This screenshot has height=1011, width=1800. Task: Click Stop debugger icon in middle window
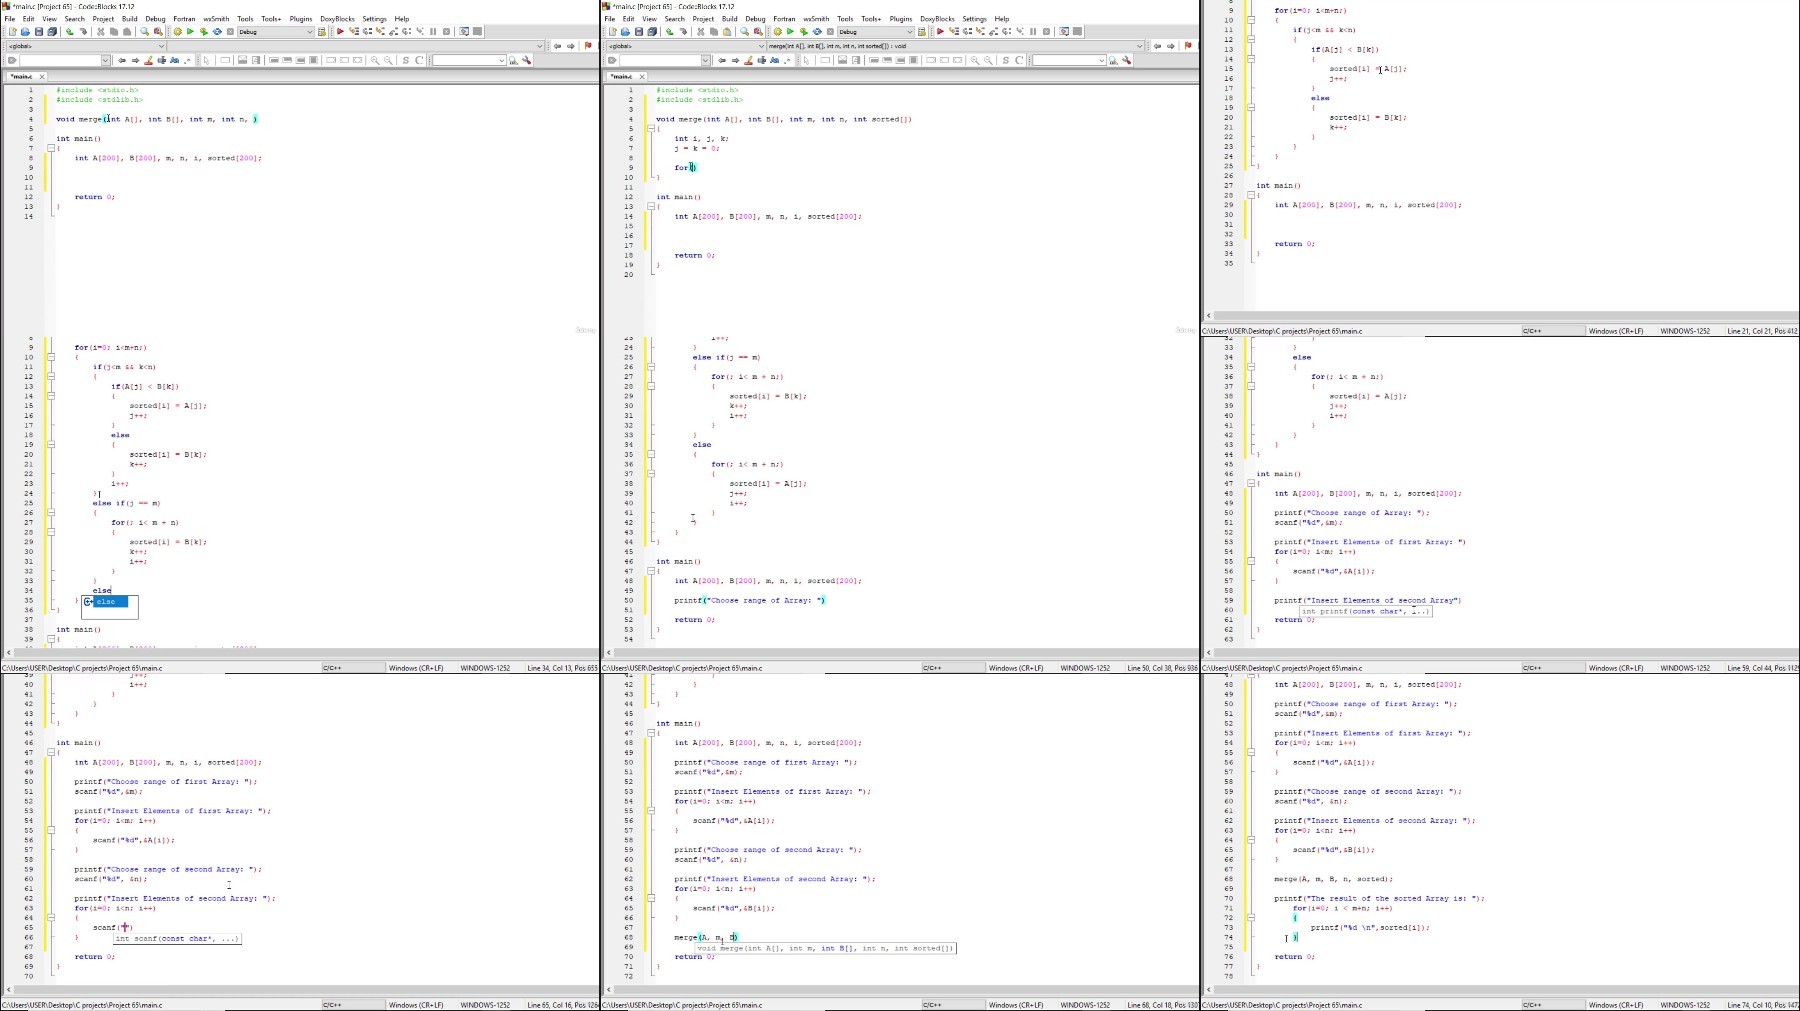(1046, 31)
